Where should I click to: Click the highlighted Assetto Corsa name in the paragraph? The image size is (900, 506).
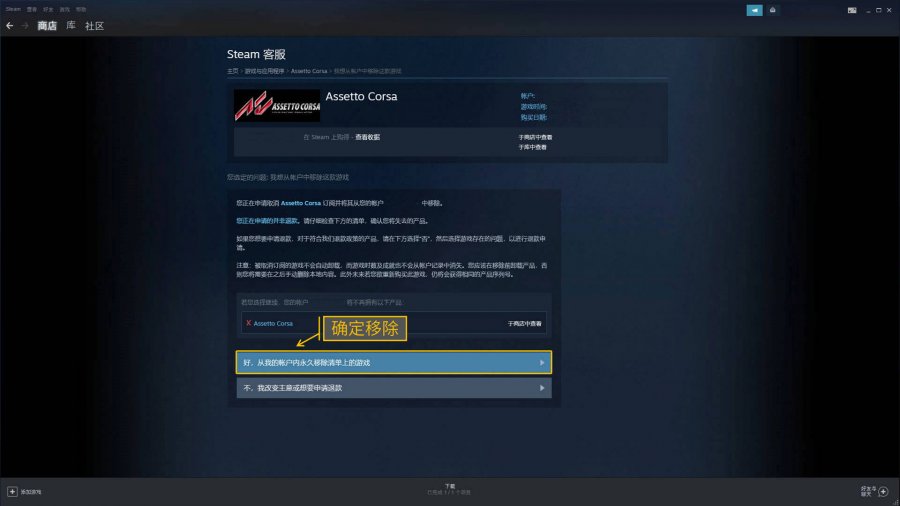click(x=300, y=203)
